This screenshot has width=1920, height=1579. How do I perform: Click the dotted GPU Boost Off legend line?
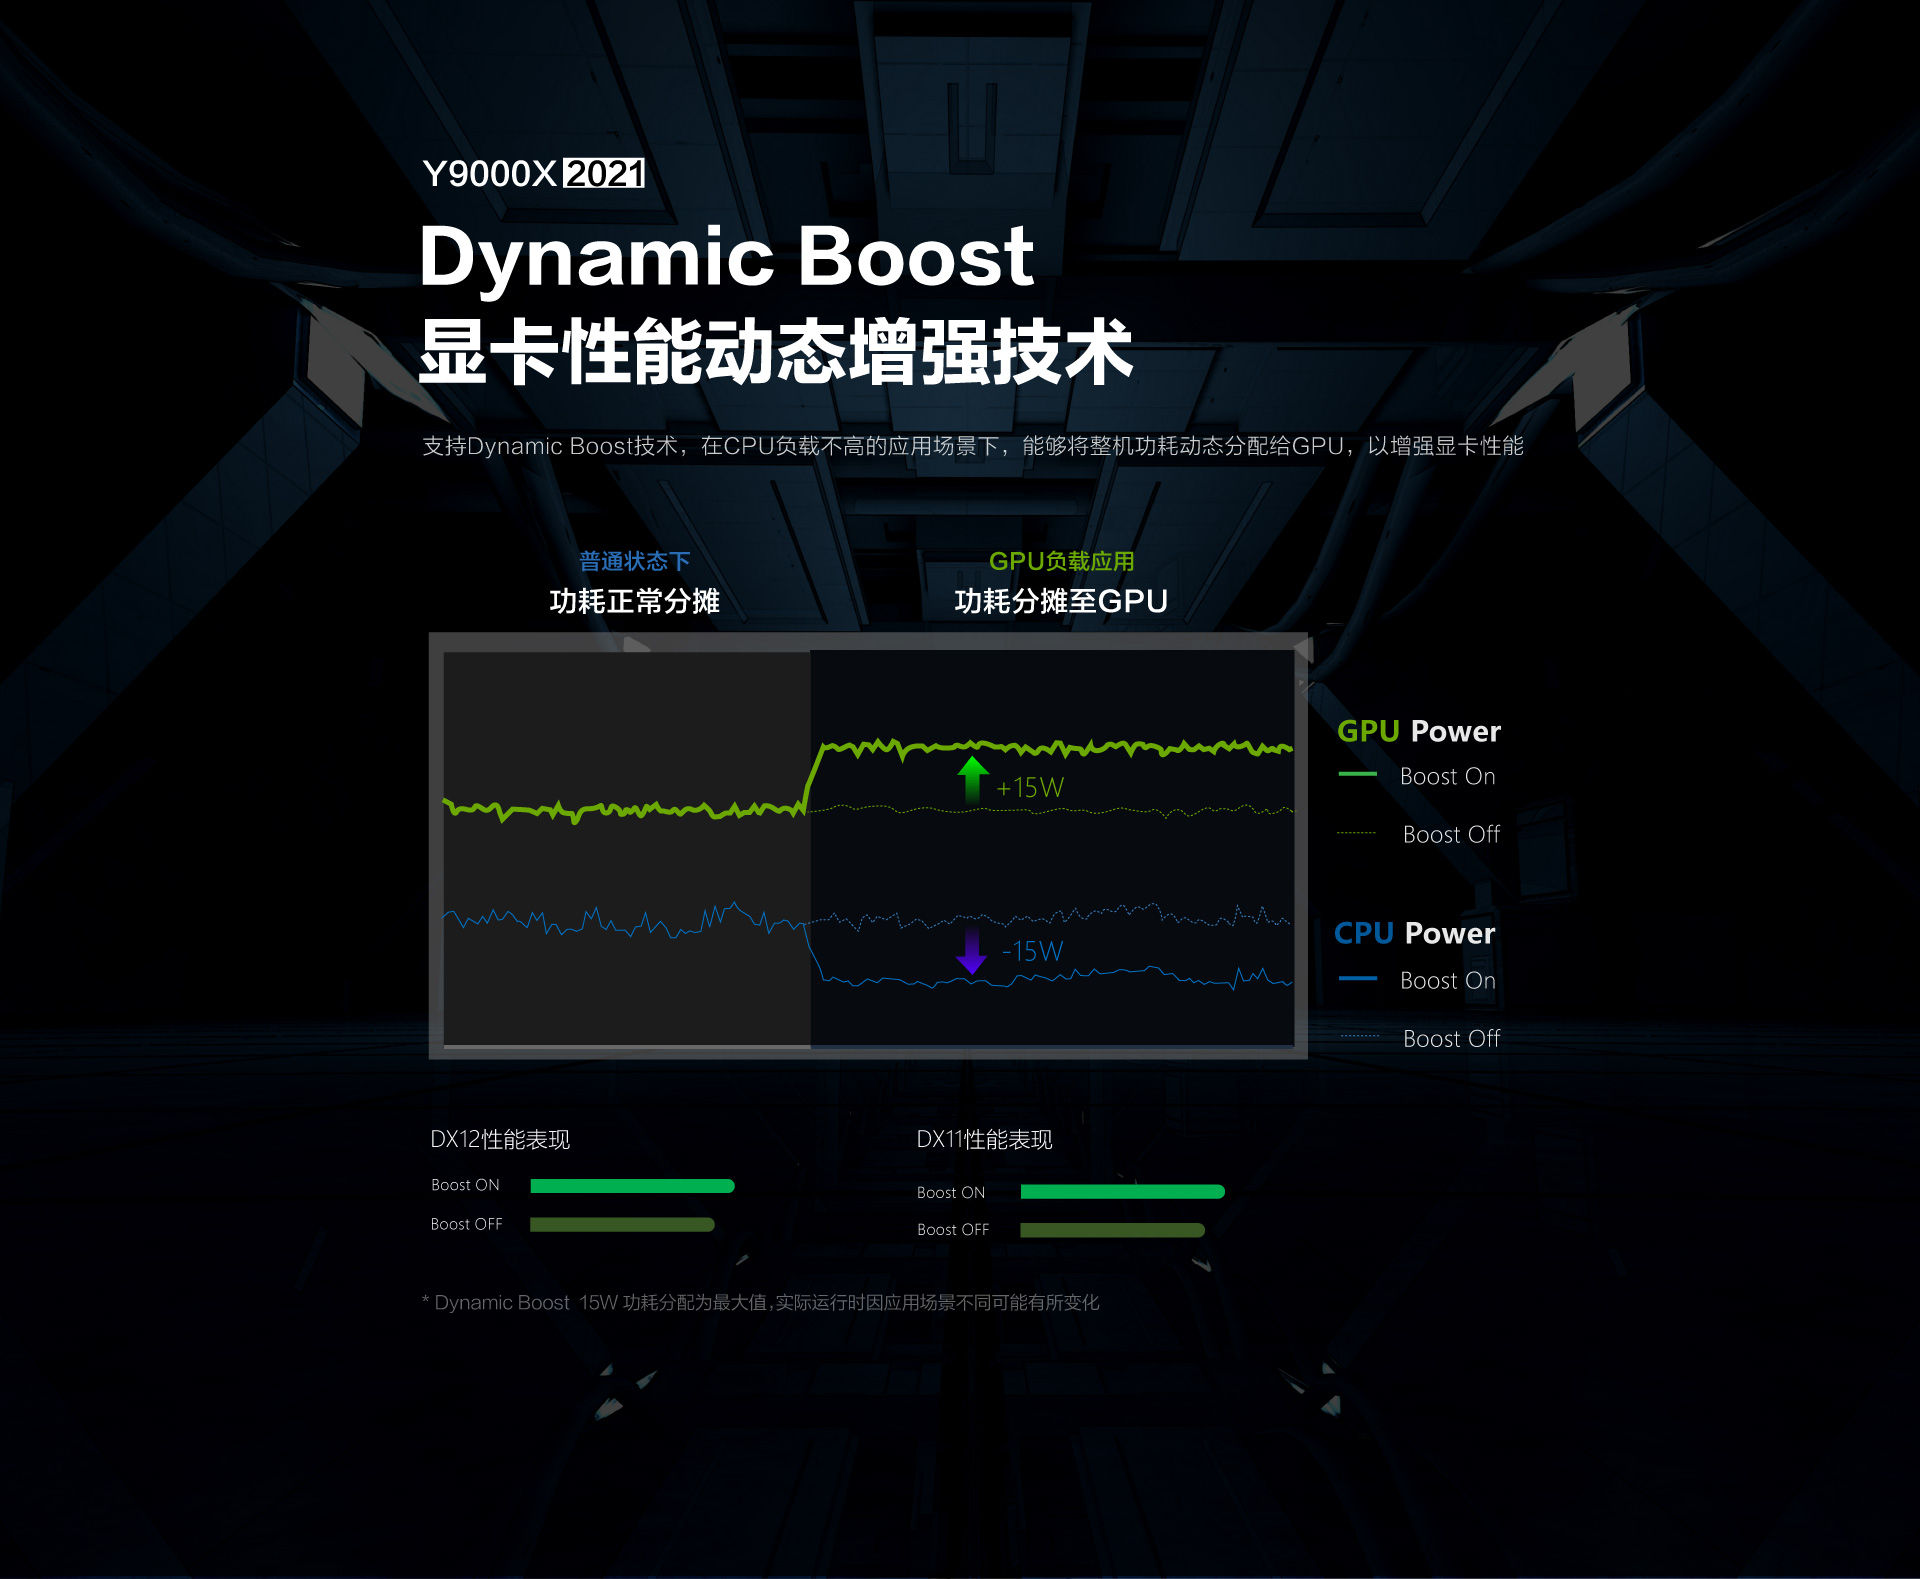tap(1357, 833)
